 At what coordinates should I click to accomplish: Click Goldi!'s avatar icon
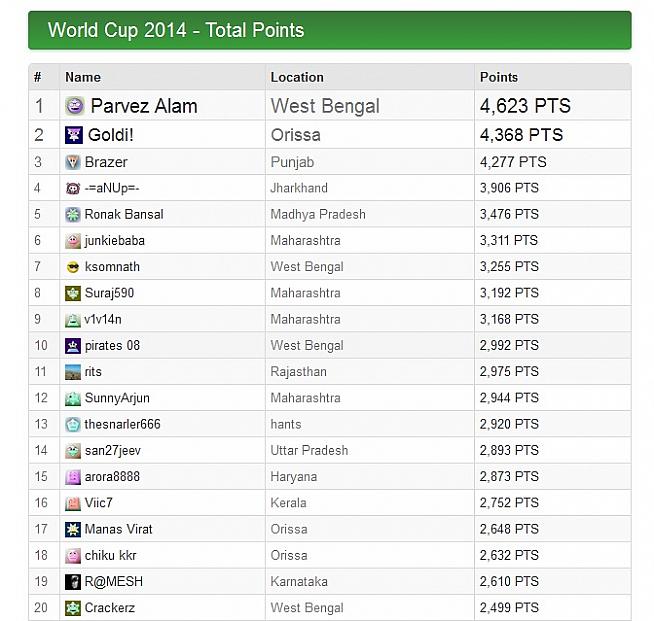point(74,135)
